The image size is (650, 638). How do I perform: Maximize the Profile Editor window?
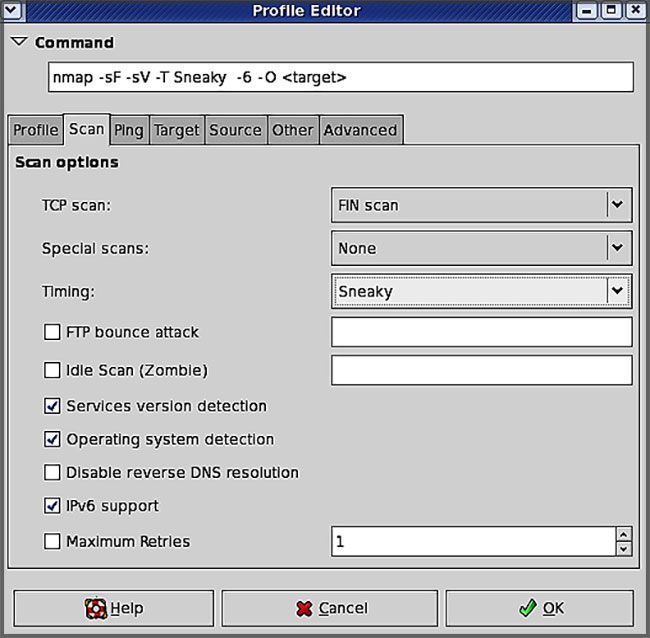[611, 10]
